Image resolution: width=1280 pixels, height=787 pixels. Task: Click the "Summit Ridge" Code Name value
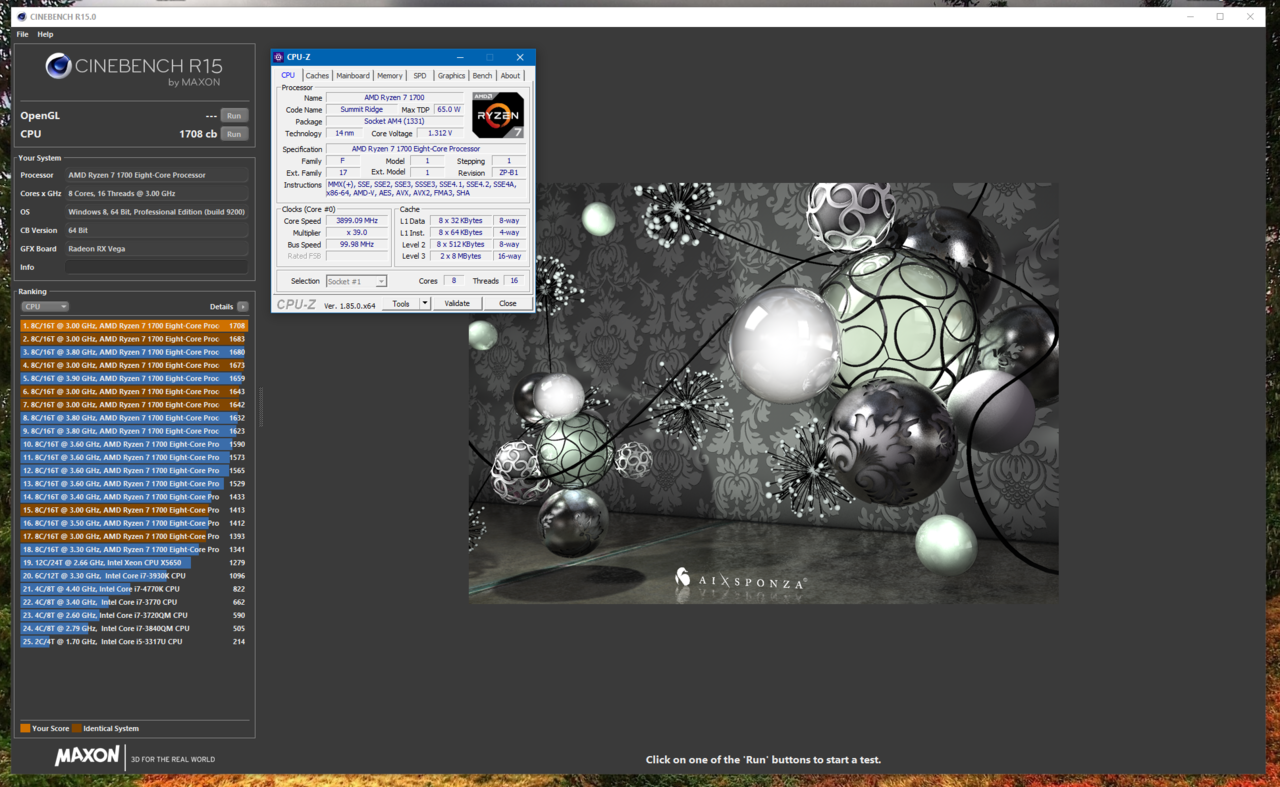point(361,109)
